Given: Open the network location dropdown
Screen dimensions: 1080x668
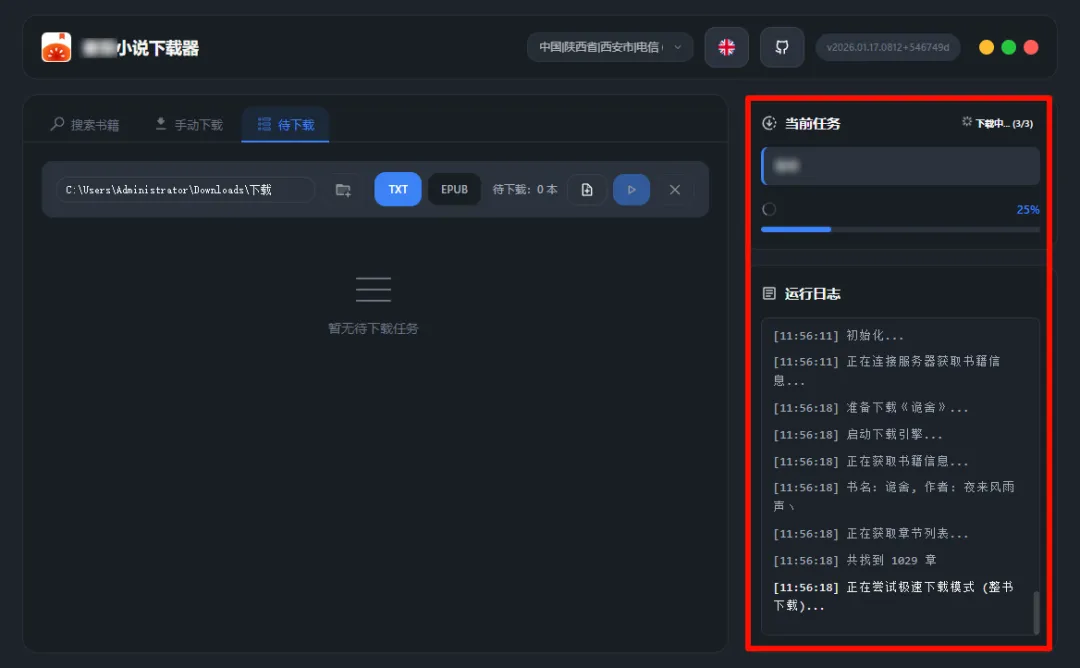Looking at the screenshot, I should click(610, 47).
